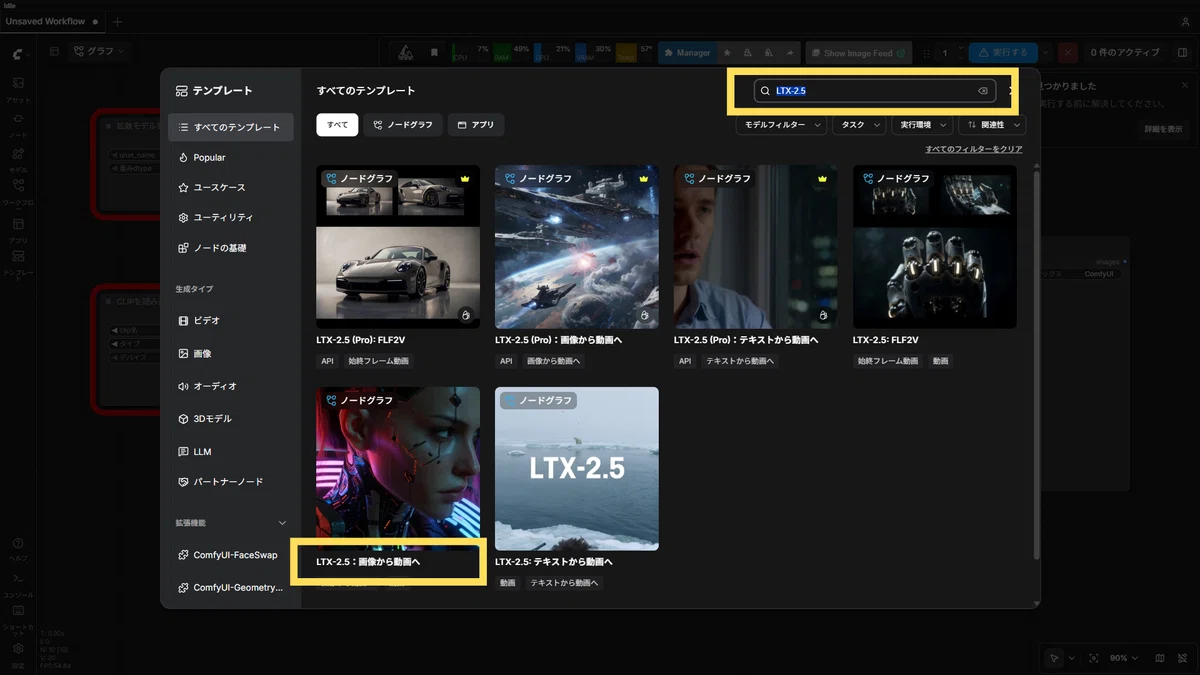Switch to the アプリ filter tab
This screenshot has height=675, width=1200.
click(x=476, y=125)
